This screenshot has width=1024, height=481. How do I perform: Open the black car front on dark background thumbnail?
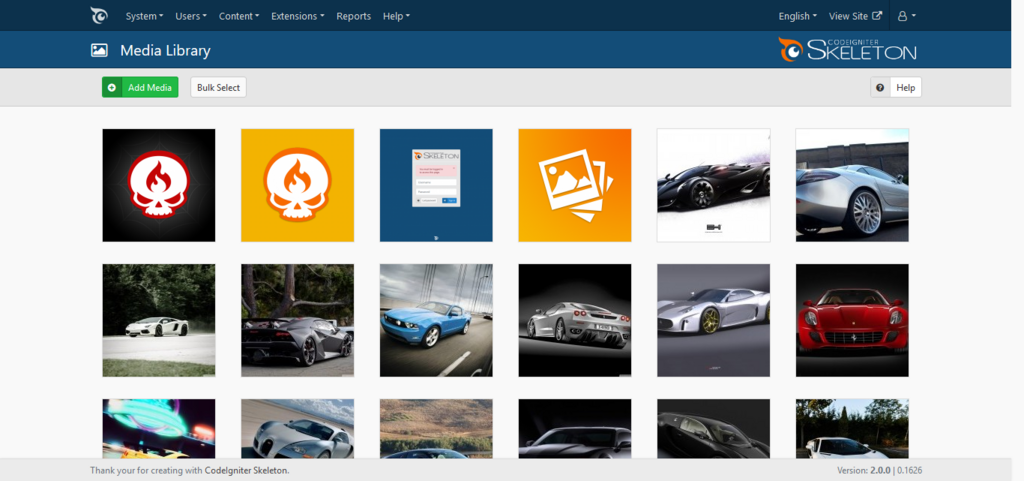[x=575, y=428]
